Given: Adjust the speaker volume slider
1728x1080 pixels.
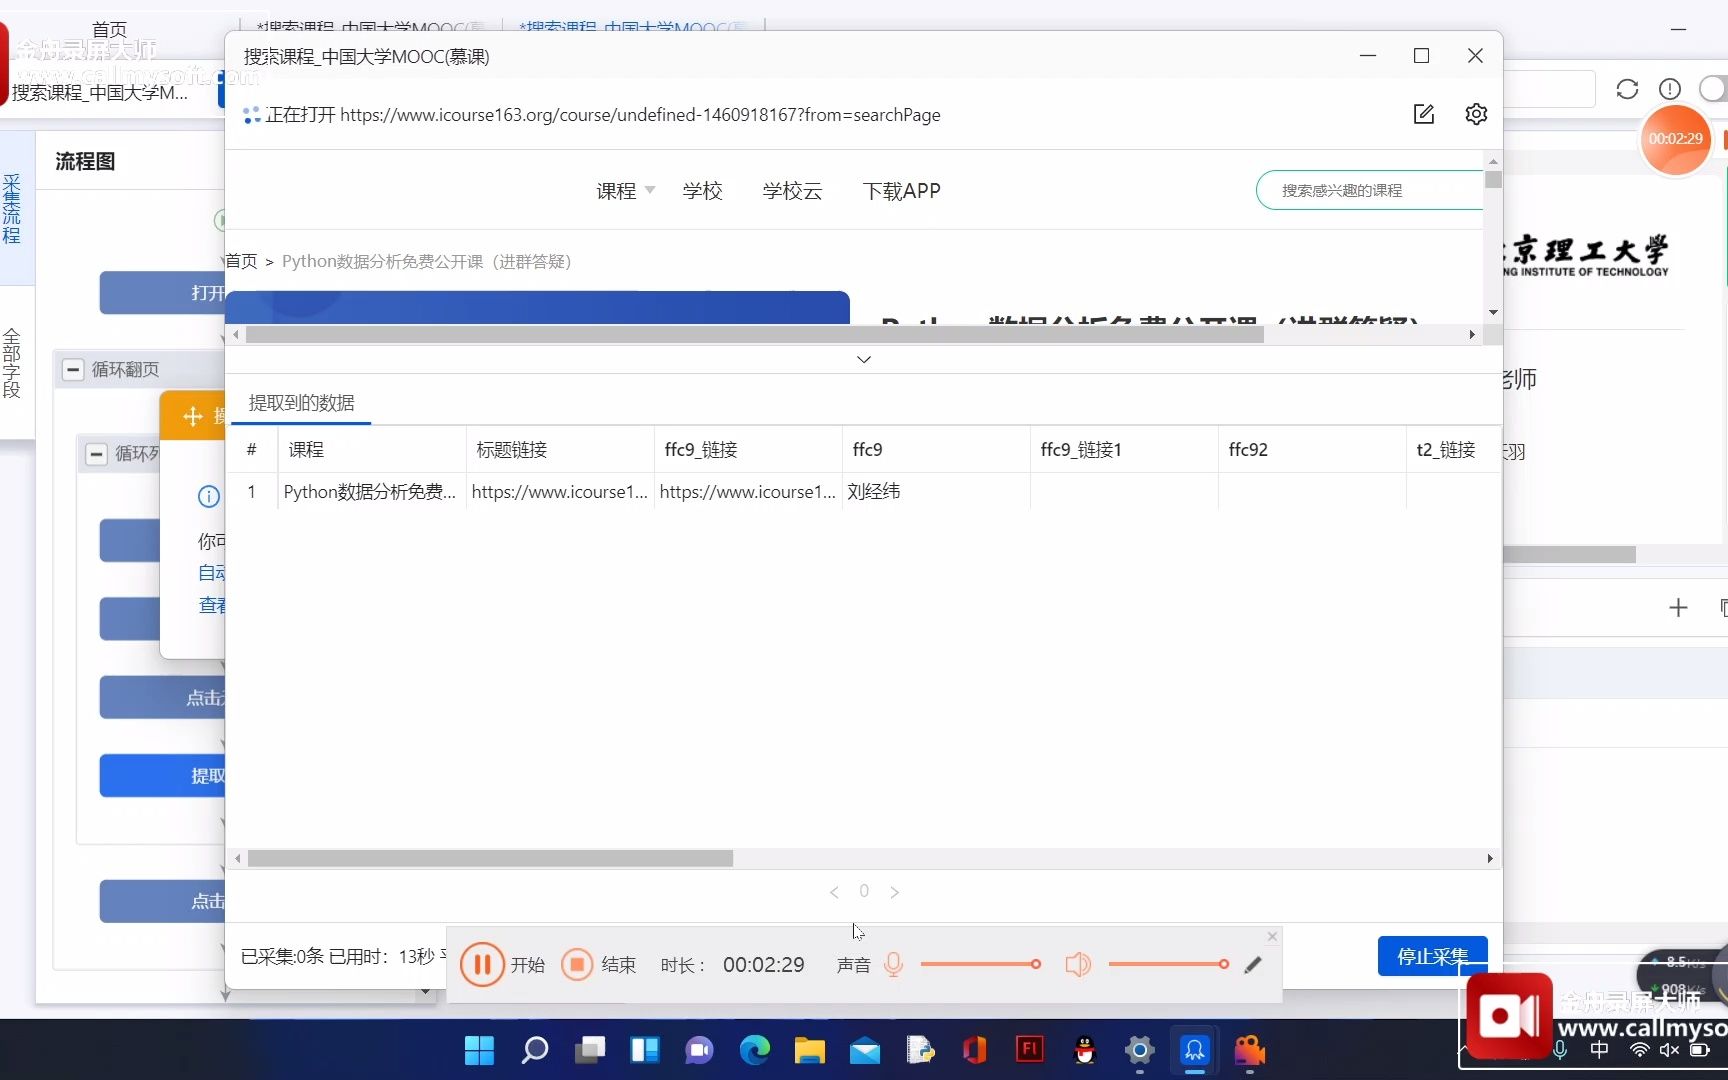Looking at the screenshot, I should click(x=1168, y=964).
